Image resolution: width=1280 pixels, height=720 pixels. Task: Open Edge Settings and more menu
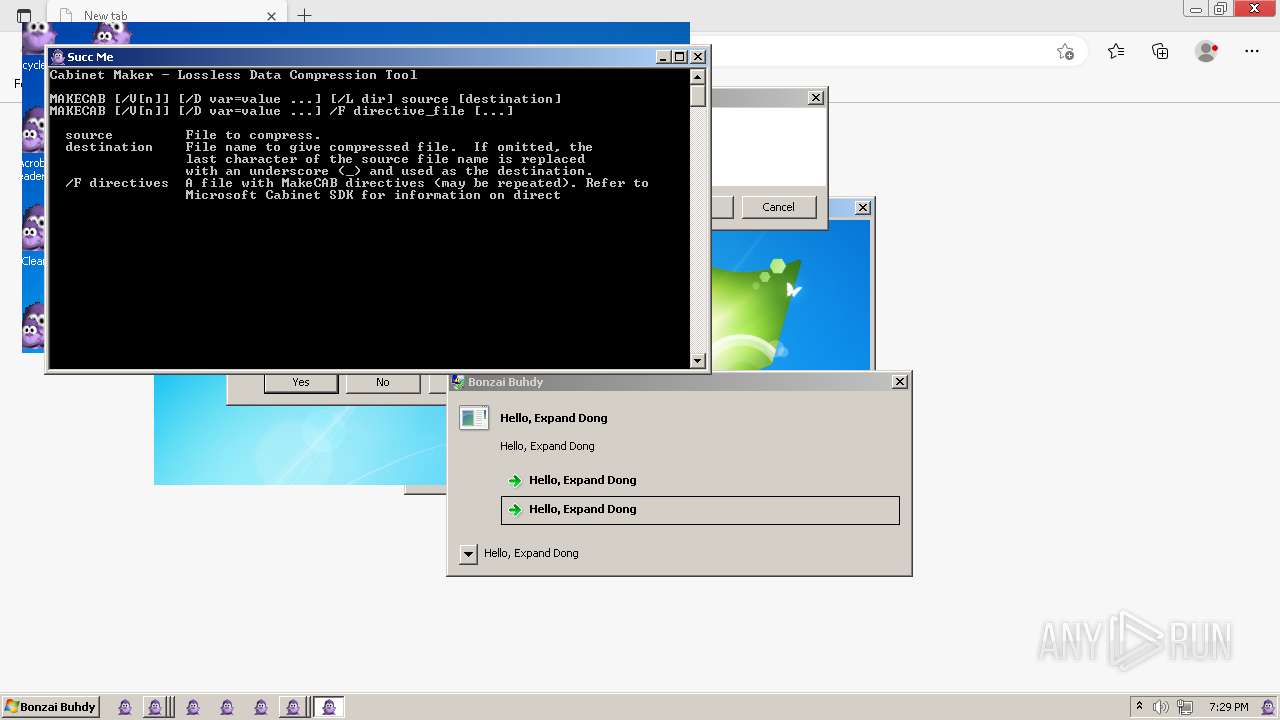pyautogui.click(x=1252, y=51)
